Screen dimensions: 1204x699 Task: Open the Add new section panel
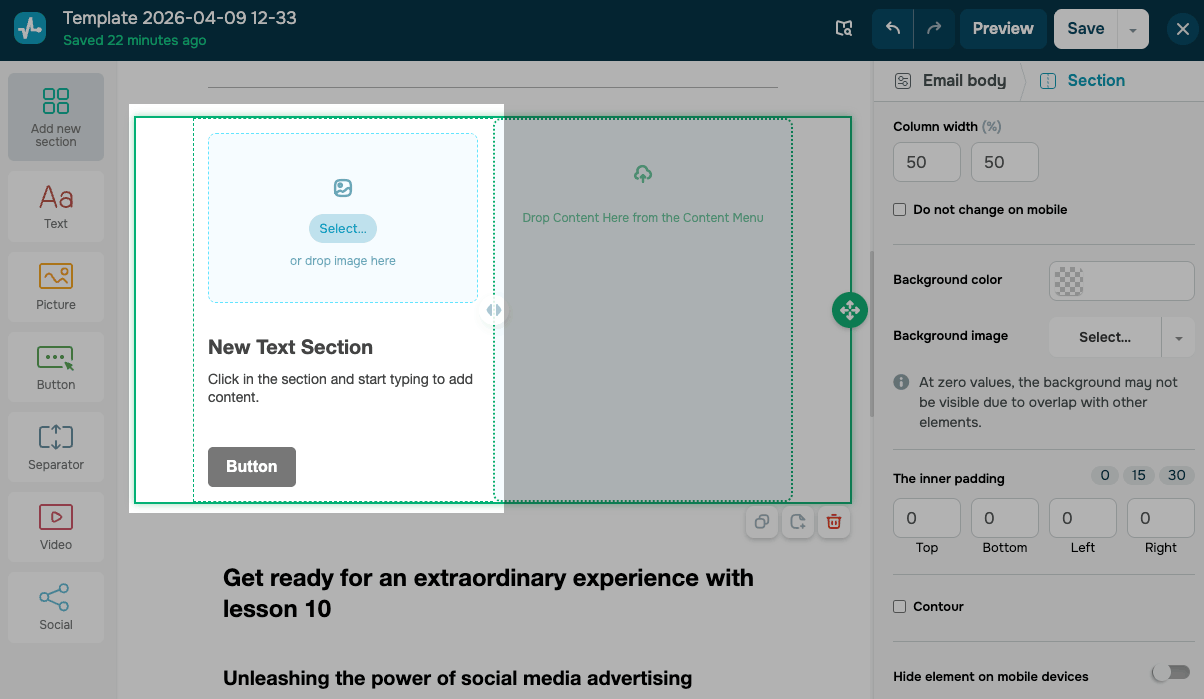point(56,117)
